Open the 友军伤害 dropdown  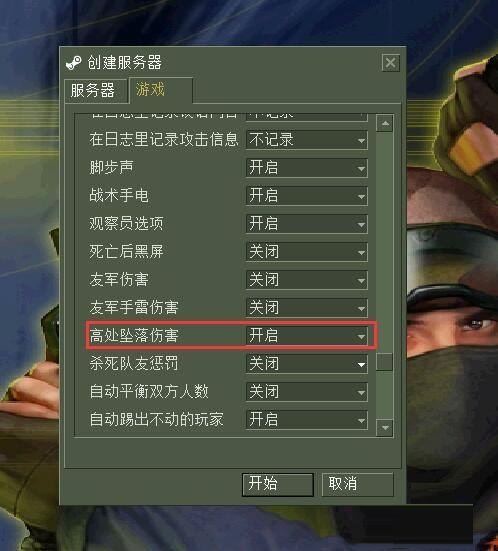click(x=307, y=280)
